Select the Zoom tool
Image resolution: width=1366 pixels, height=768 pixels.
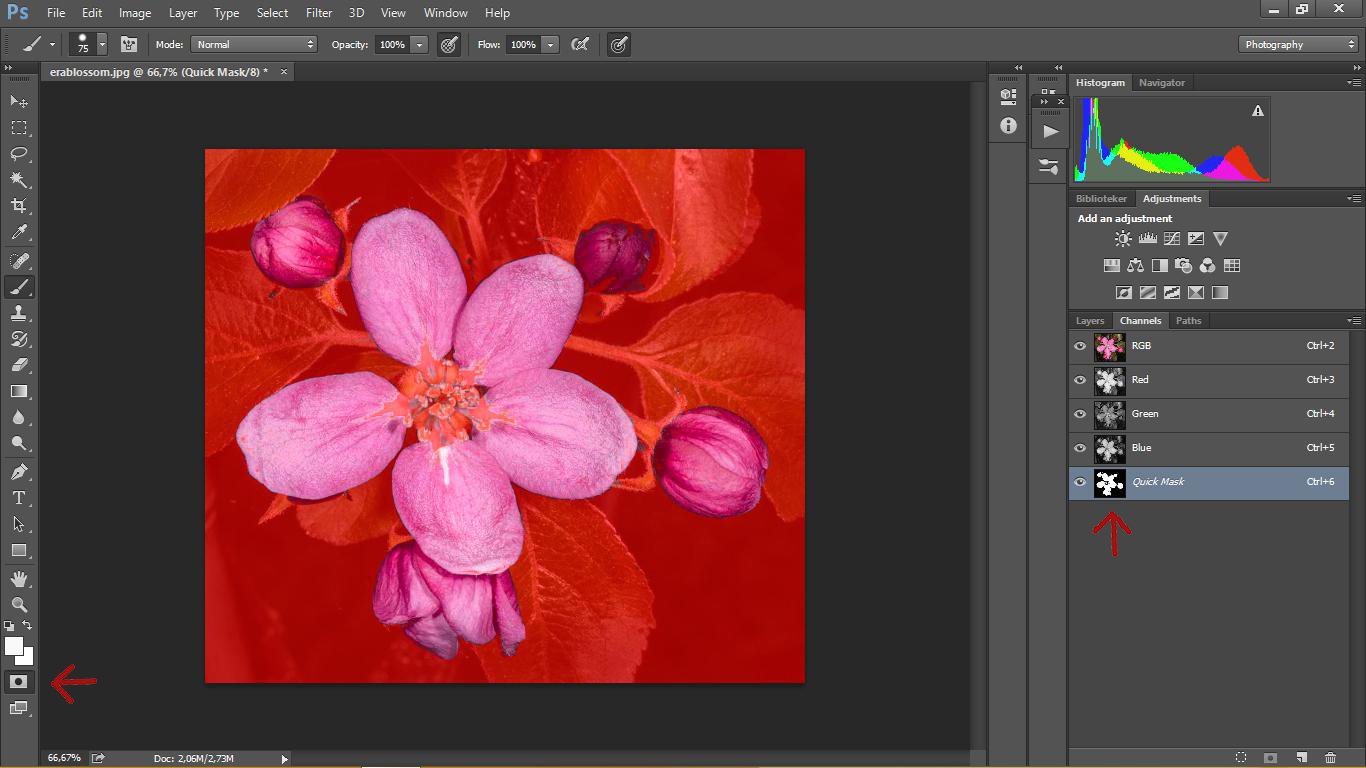(19, 604)
